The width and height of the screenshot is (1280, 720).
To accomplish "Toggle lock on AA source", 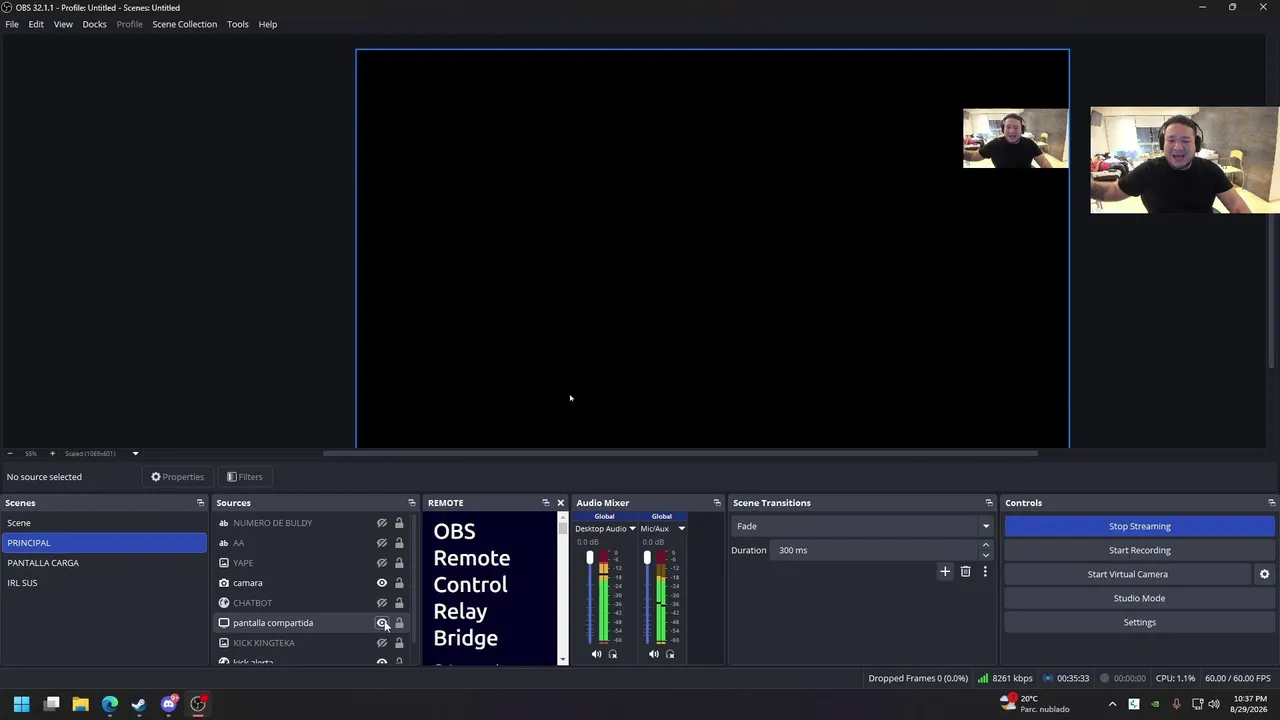I will coord(399,543).
